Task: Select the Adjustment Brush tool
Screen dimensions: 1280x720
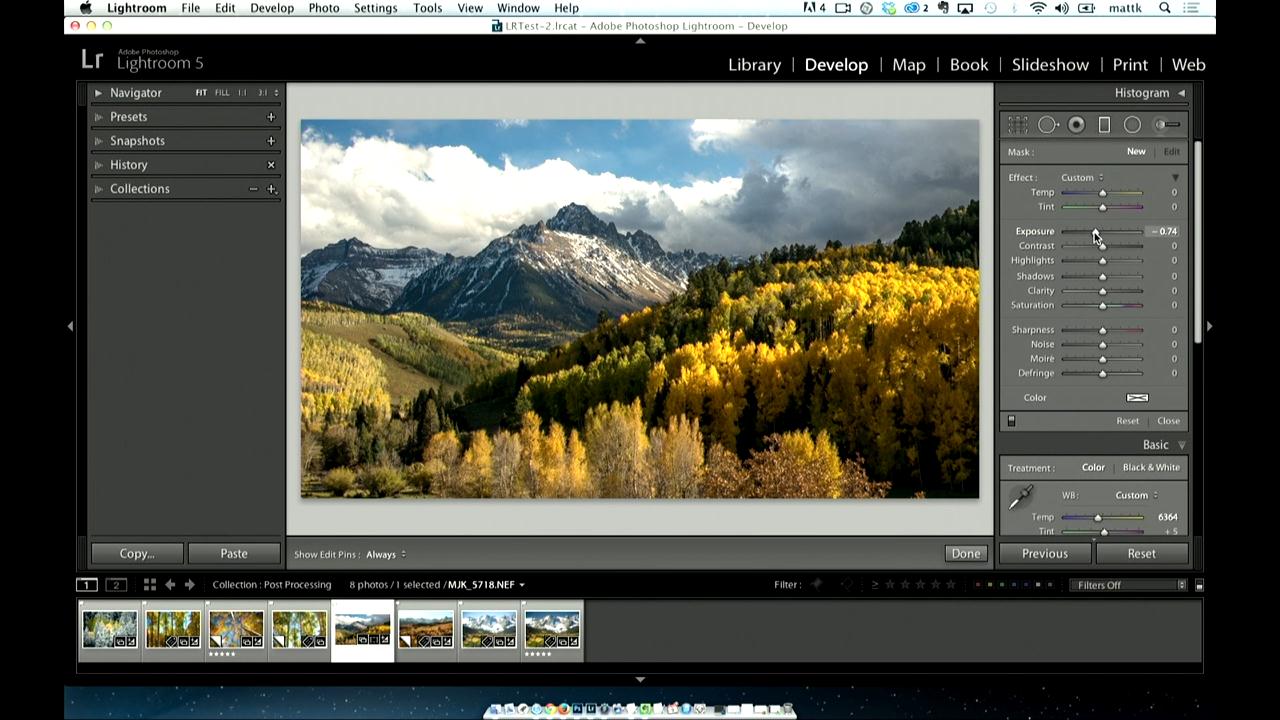Action: (x=1167, y=125)
